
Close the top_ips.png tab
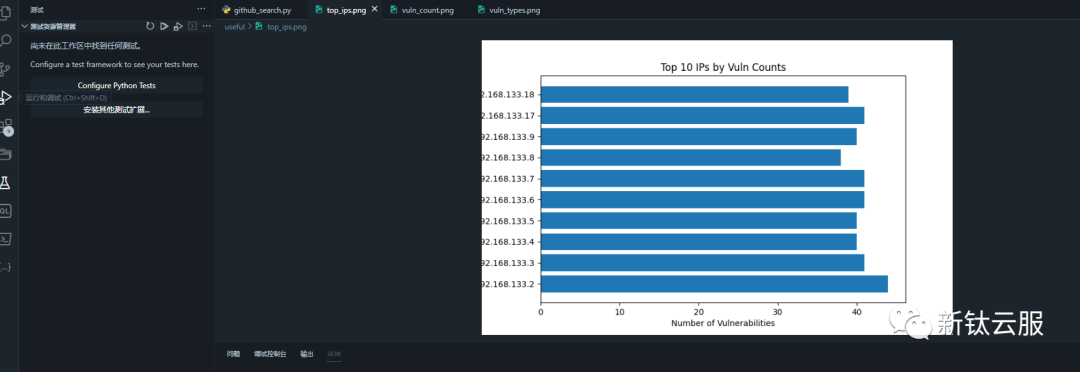375,10
